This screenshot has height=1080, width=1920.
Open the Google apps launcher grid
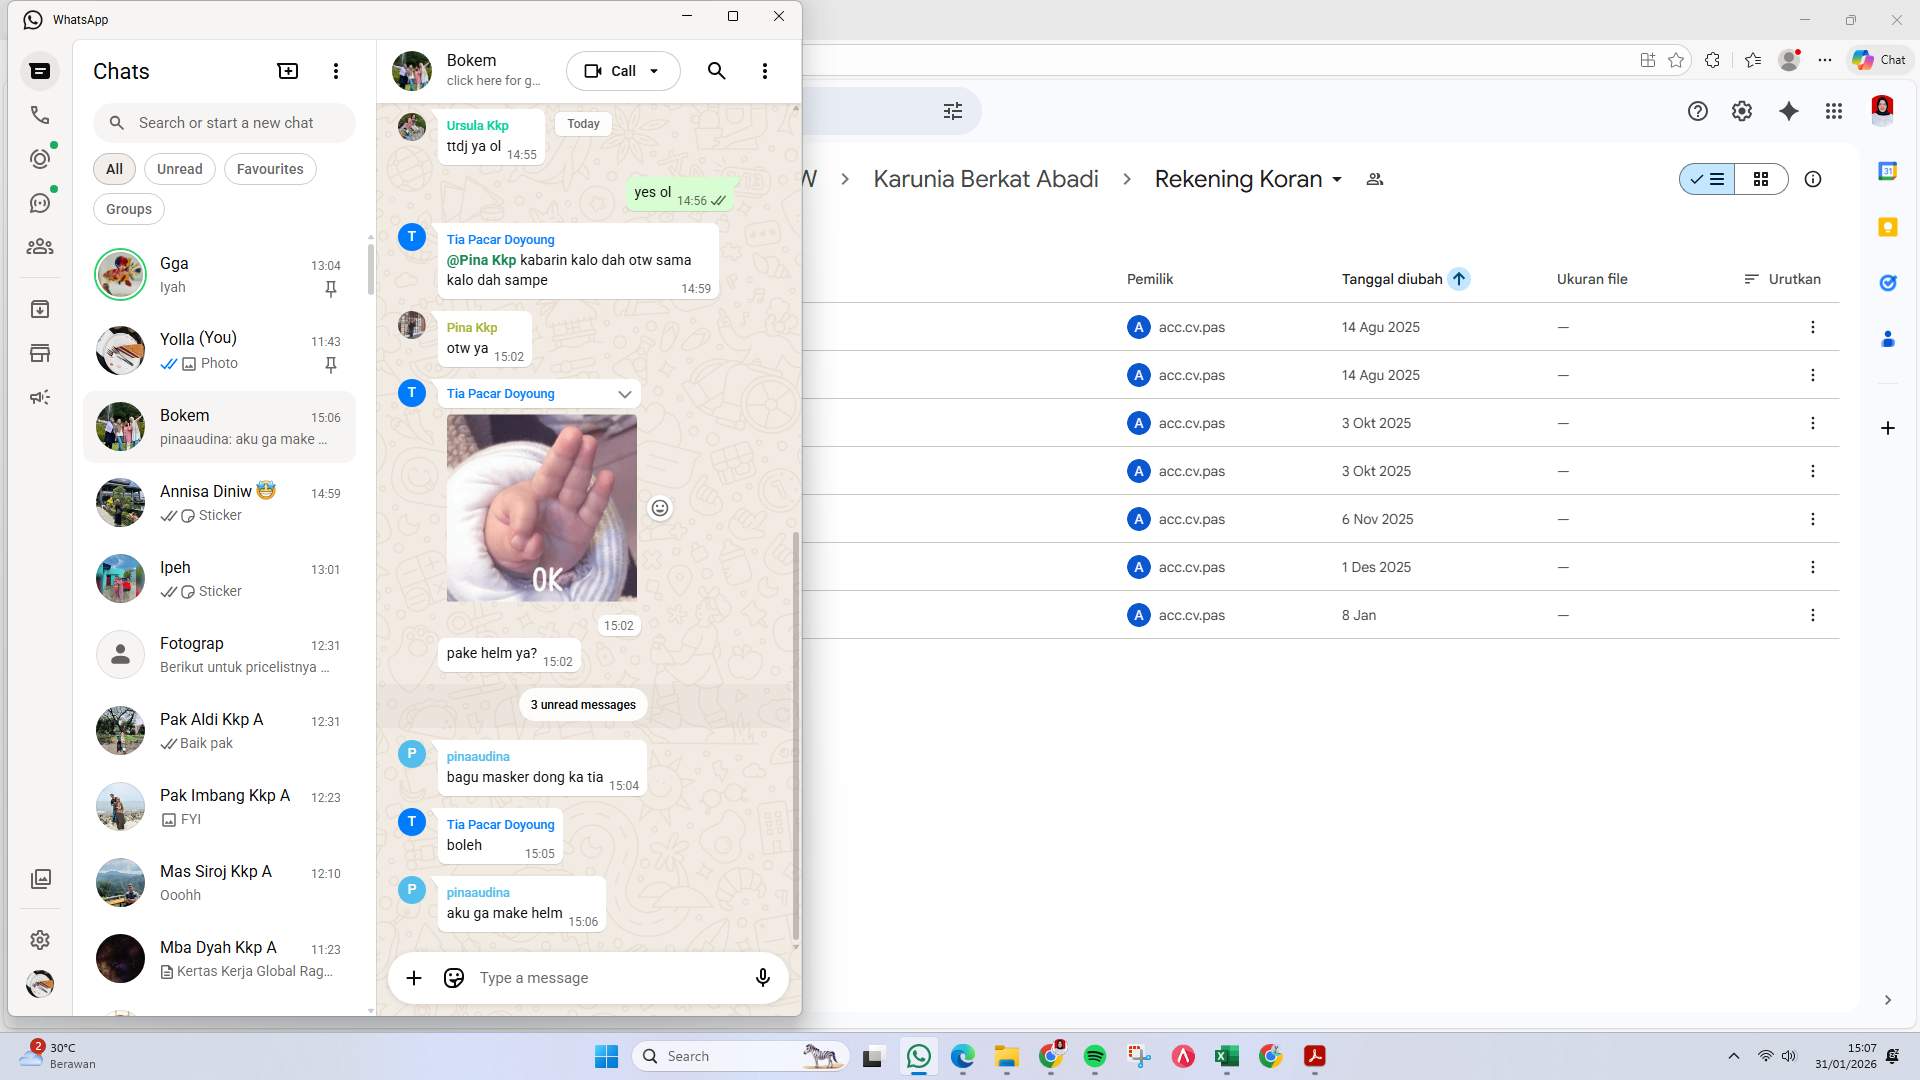[x=1834, y=111]
